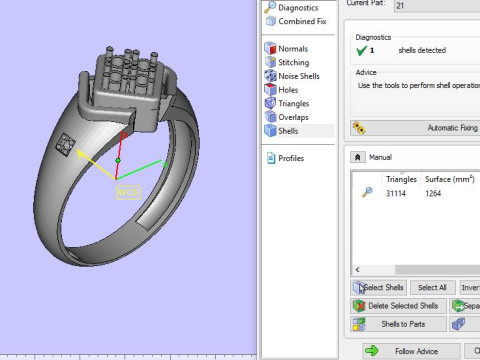Click the Triangles column header

click(x=401, y=179)
